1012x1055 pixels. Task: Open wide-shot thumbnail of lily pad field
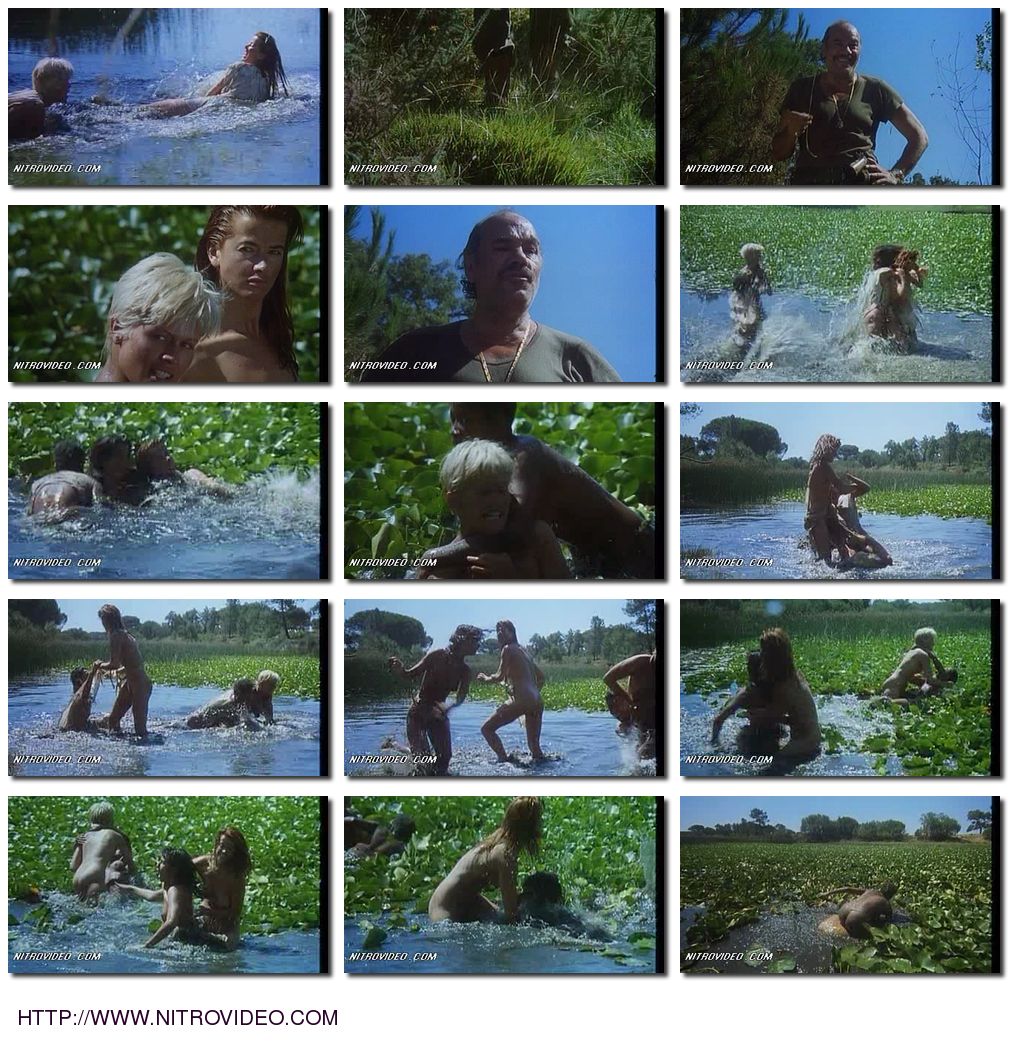(836, 885)
